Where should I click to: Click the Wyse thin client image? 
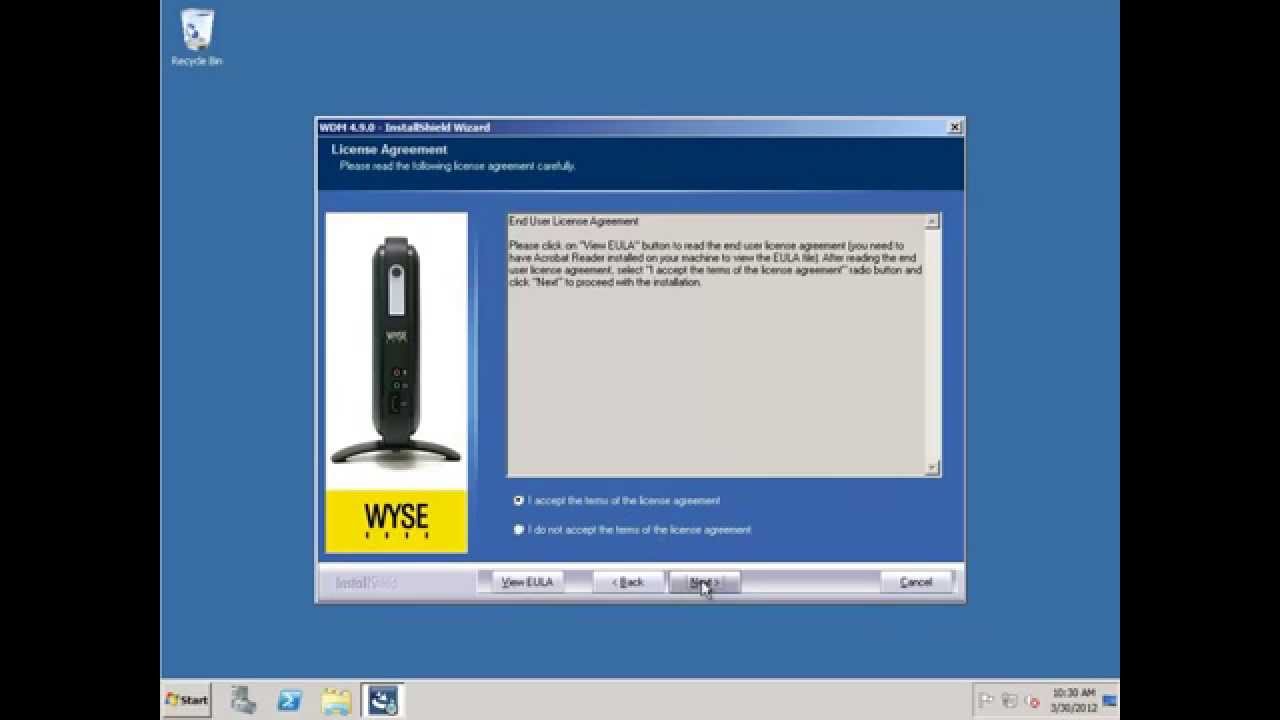(396, 350)
